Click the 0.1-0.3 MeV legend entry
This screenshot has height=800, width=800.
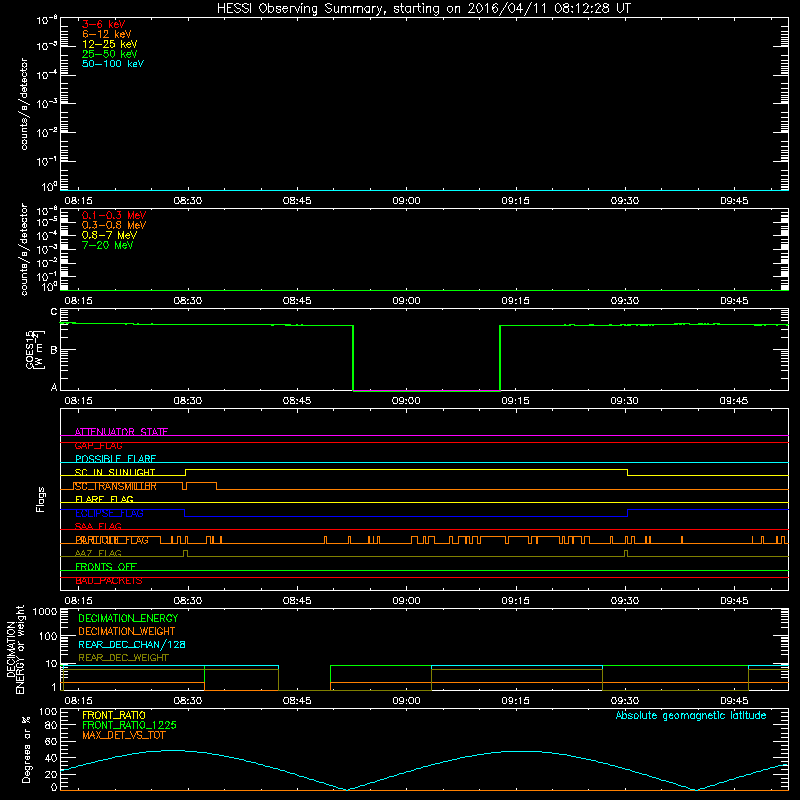(114, 215)
